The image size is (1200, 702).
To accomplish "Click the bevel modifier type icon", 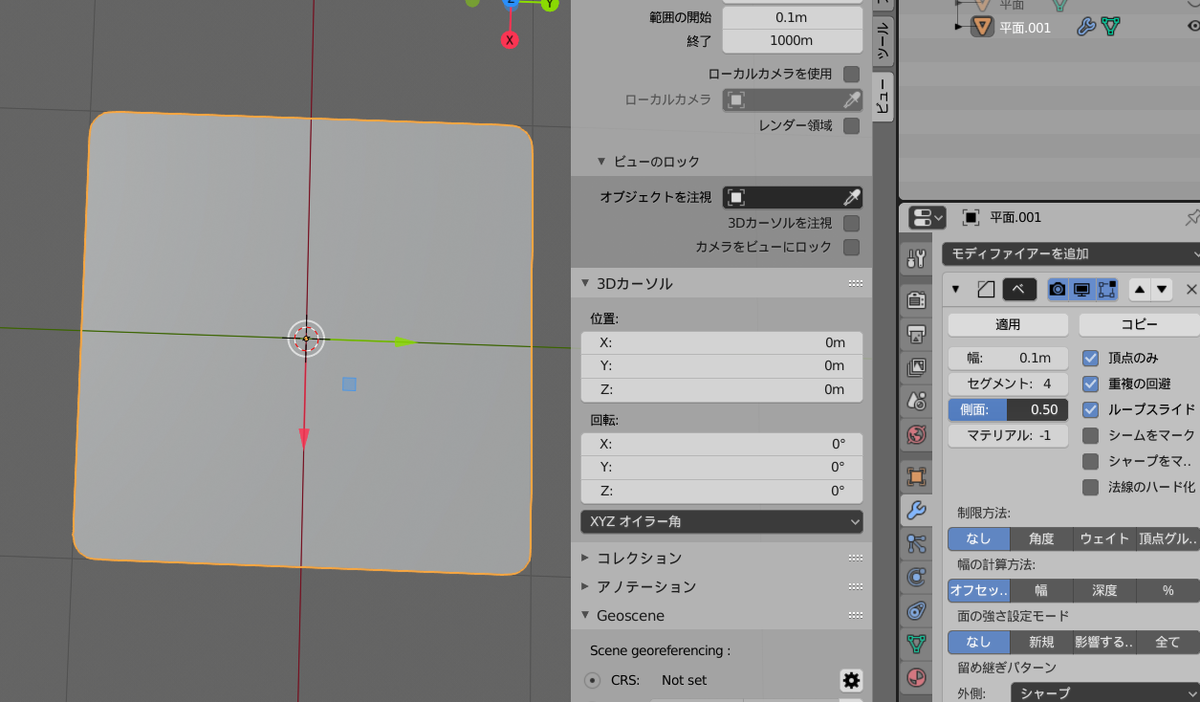I will point(986,289).
